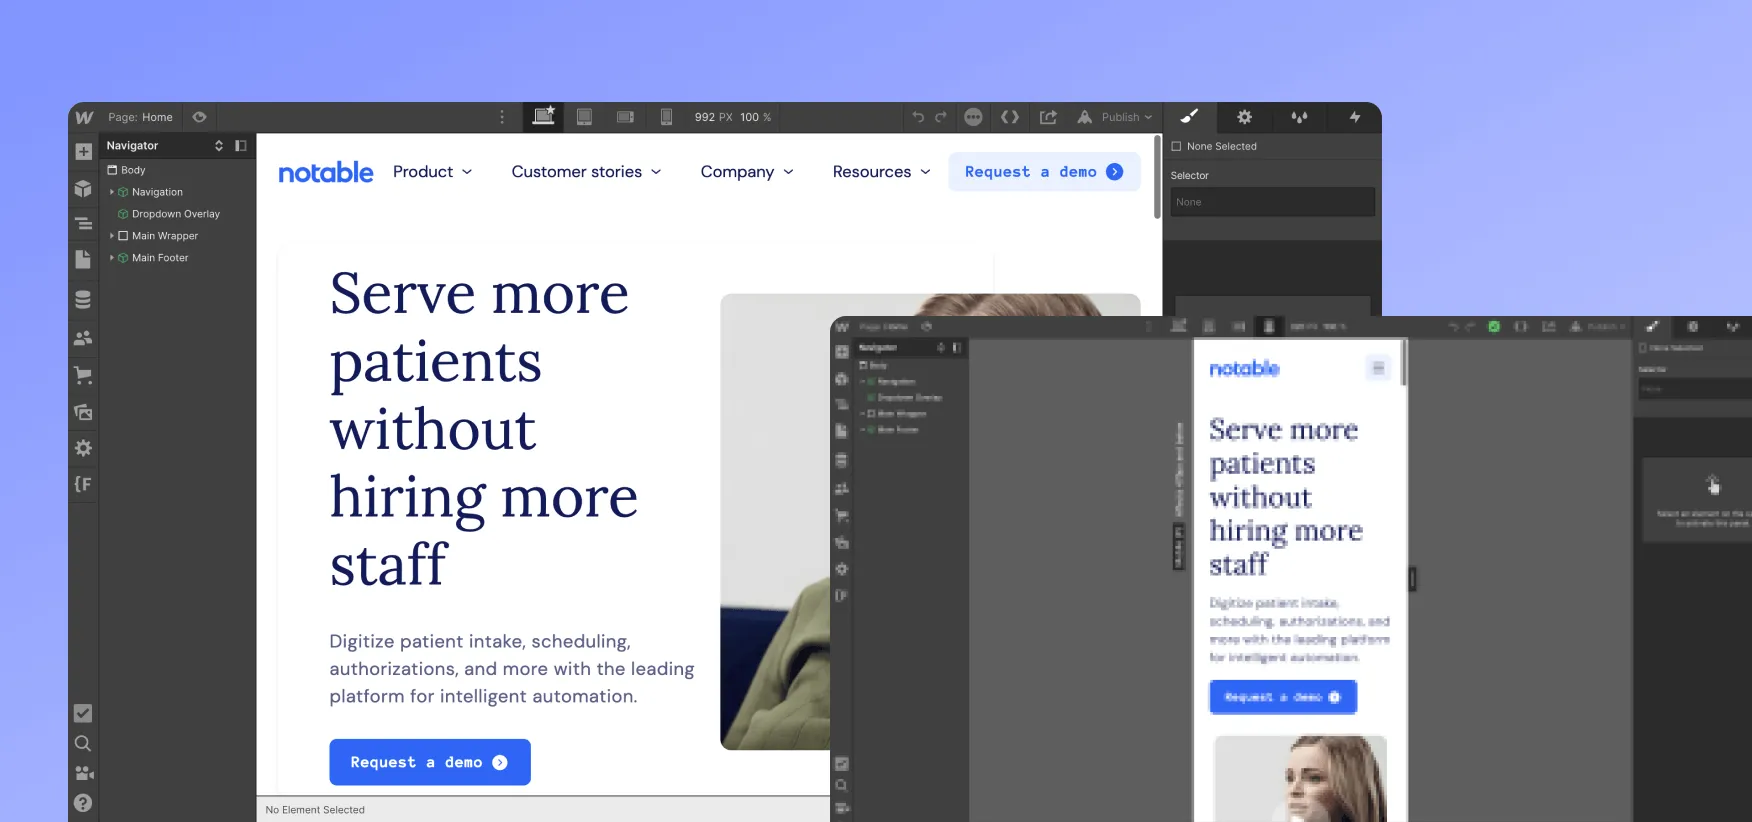Switch to the Style brush tab
The width and height of the screenshot is (1752, 822).
tap(1189, 117)
